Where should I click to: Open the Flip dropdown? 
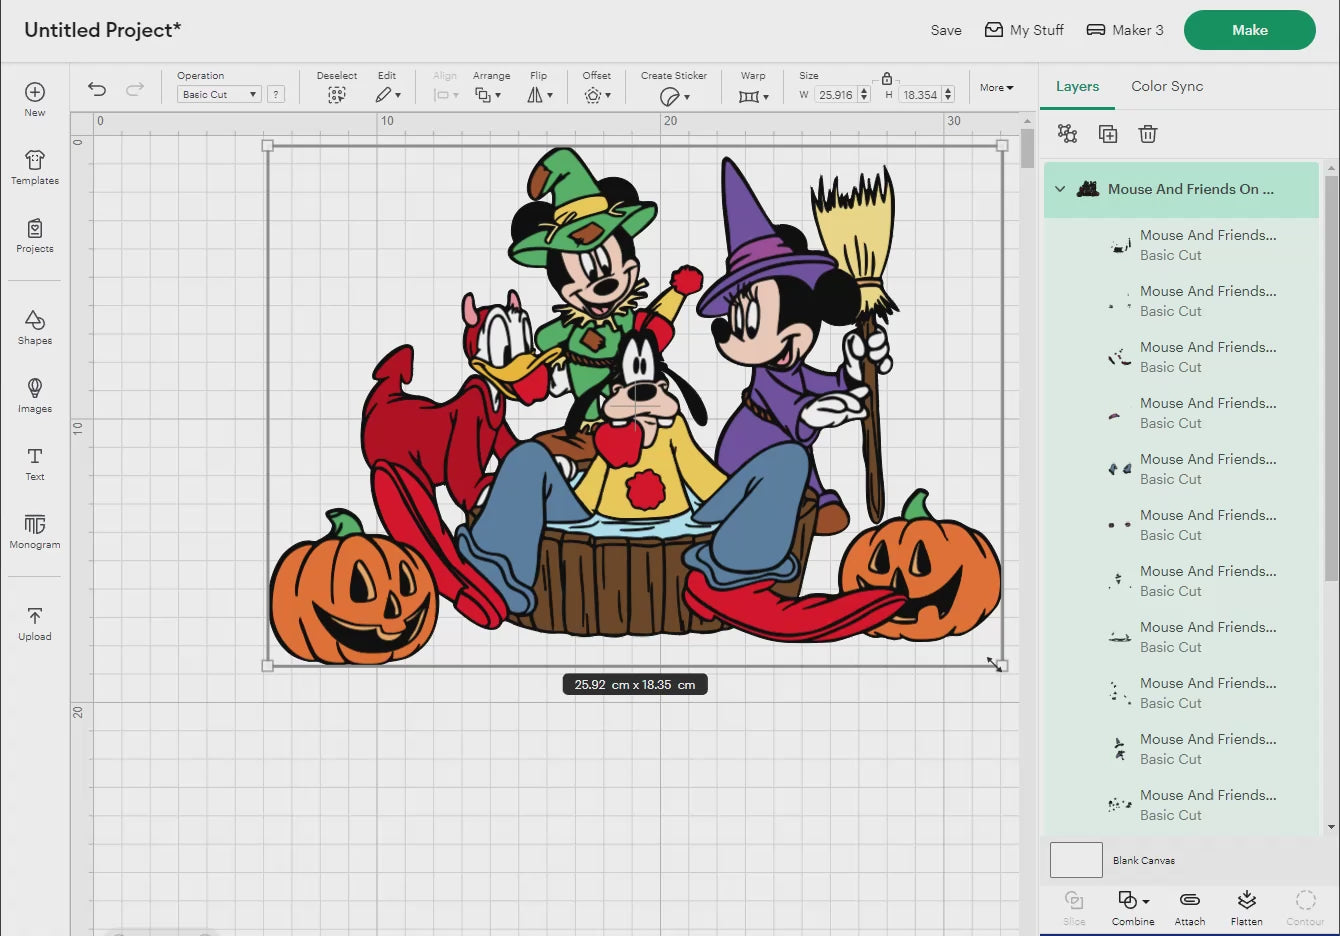pyautogui.click(x=540, y=95)
